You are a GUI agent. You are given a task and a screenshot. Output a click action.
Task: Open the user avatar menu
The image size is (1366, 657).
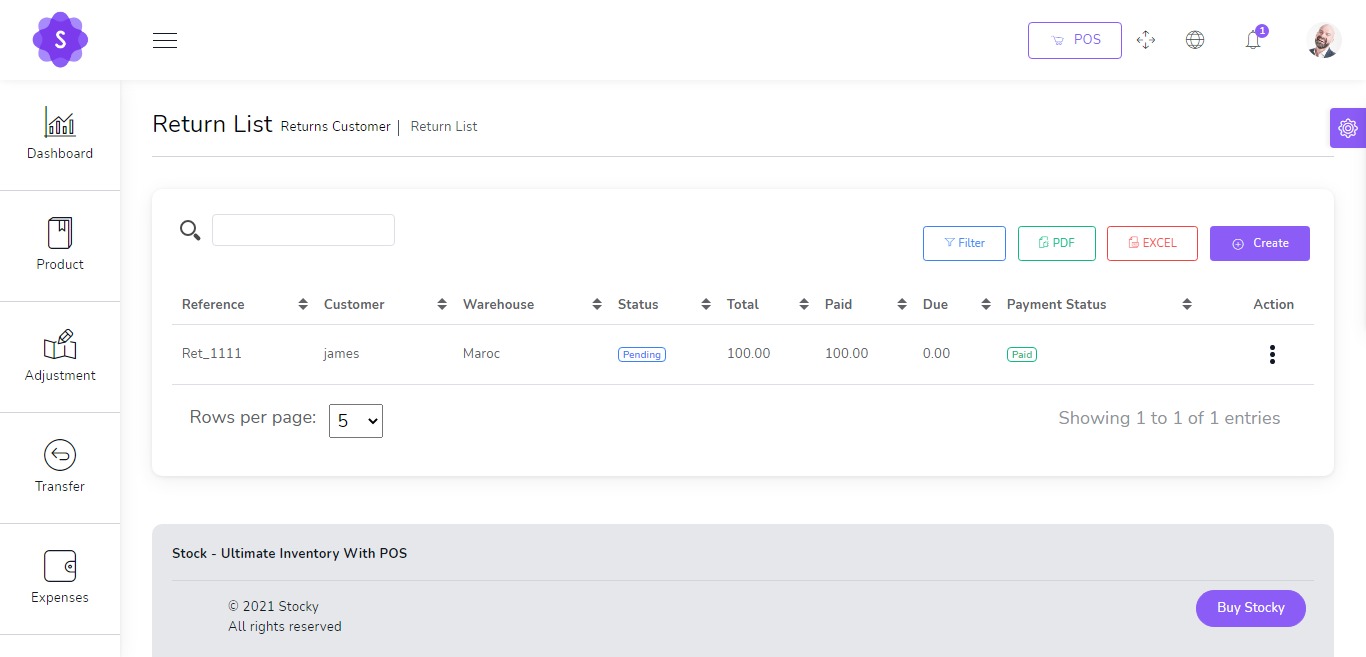point(1323,40)
